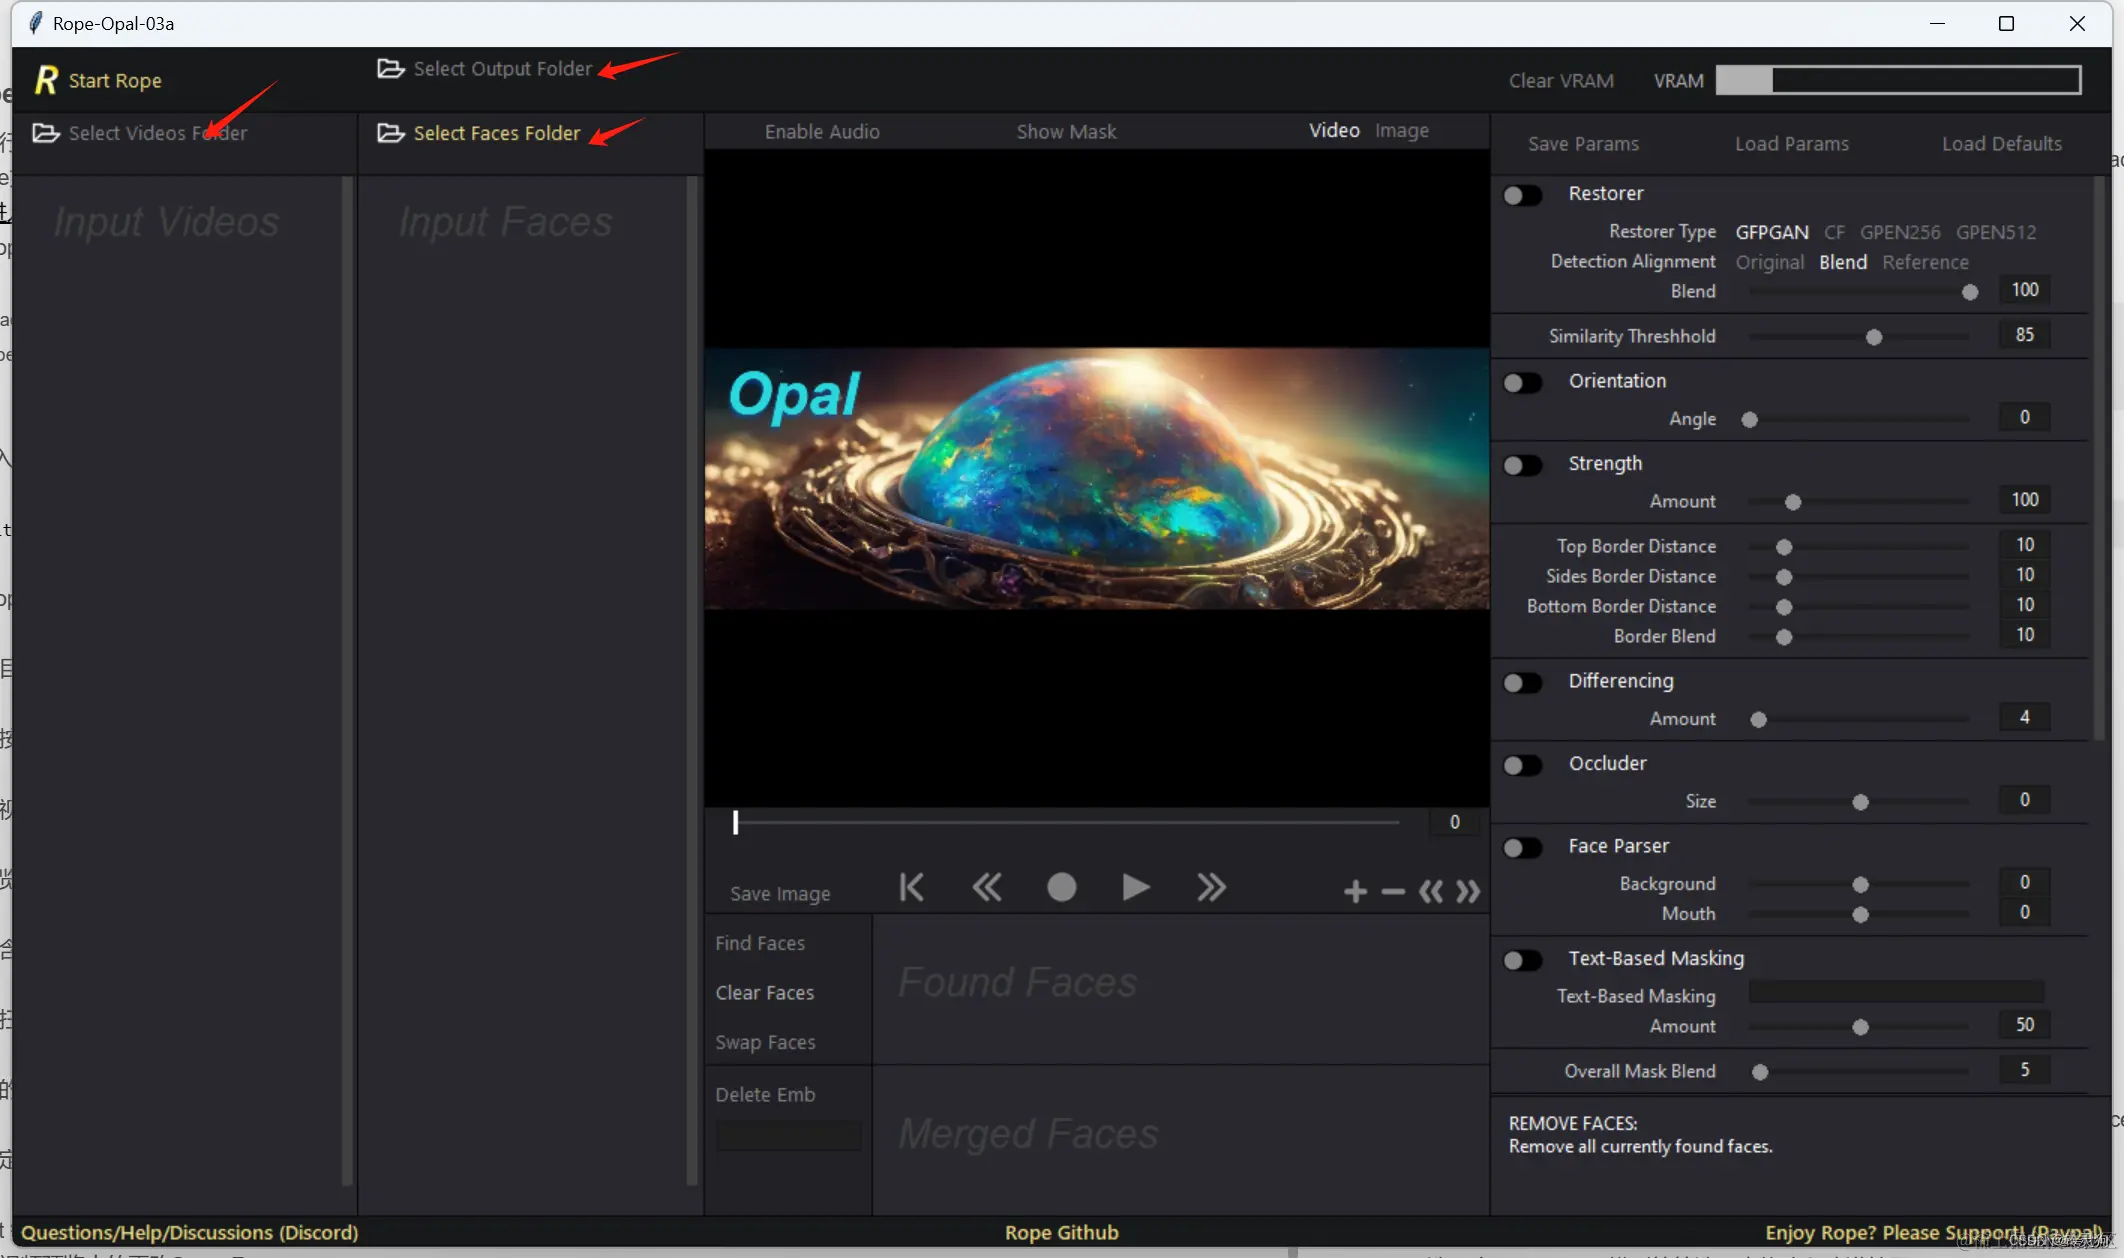
Task: Open the Select Videos Folder folder icon
Action: tap(46, 133)
